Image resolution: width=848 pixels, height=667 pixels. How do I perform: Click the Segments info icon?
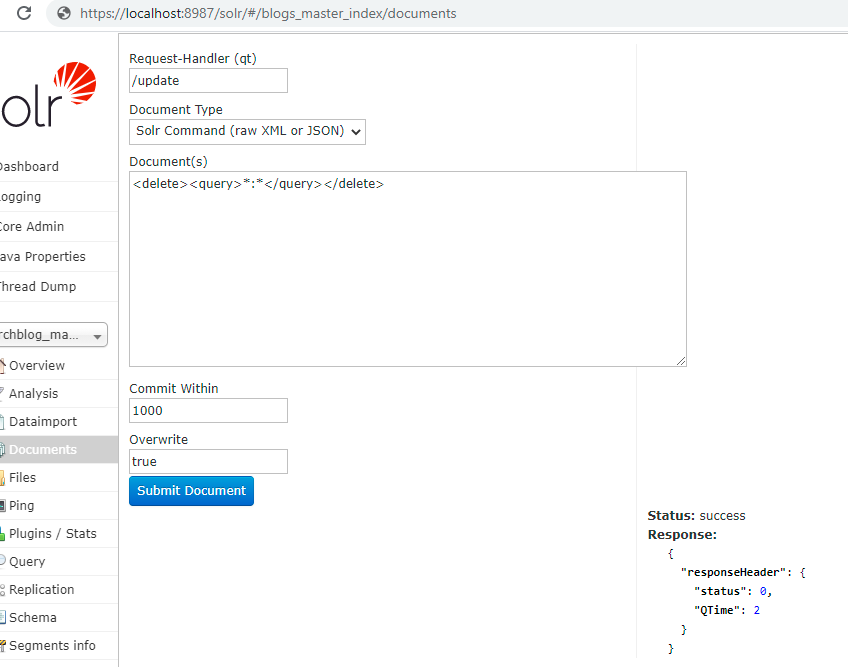point(3,645)
